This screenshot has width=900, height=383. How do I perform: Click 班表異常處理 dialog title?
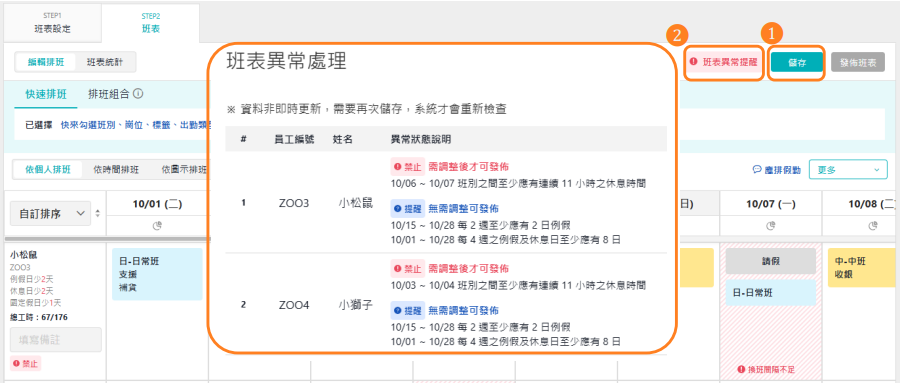(286, 61)
